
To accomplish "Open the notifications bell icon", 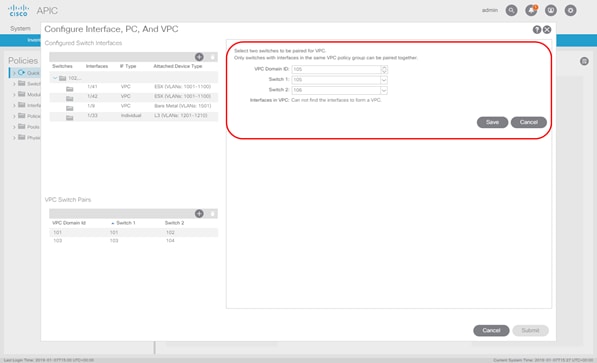I will click(x=531, y=11).
